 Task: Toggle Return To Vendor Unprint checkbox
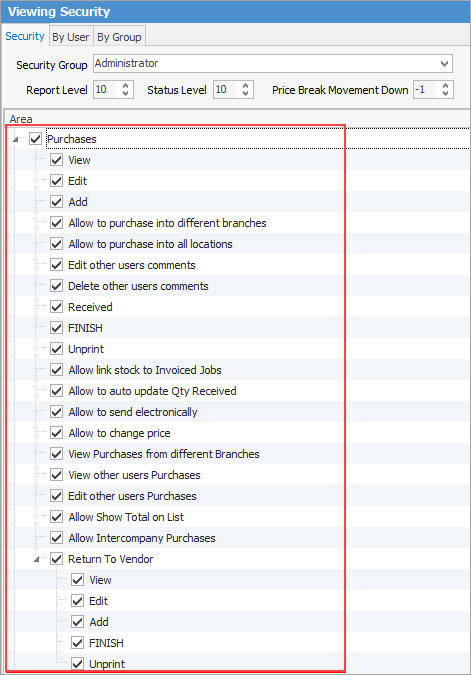point(77,664)
